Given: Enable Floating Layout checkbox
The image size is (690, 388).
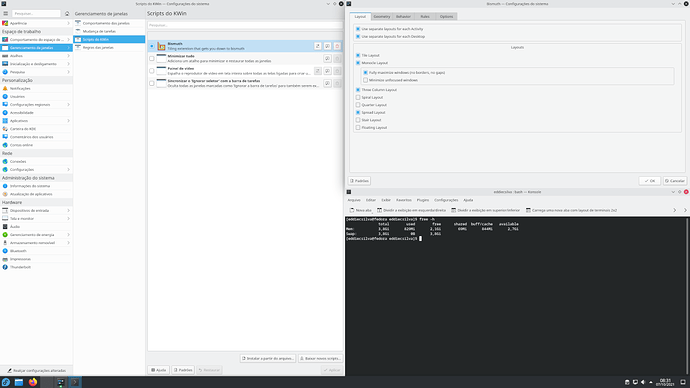Looking at the screenshot, I should point(358,128).
